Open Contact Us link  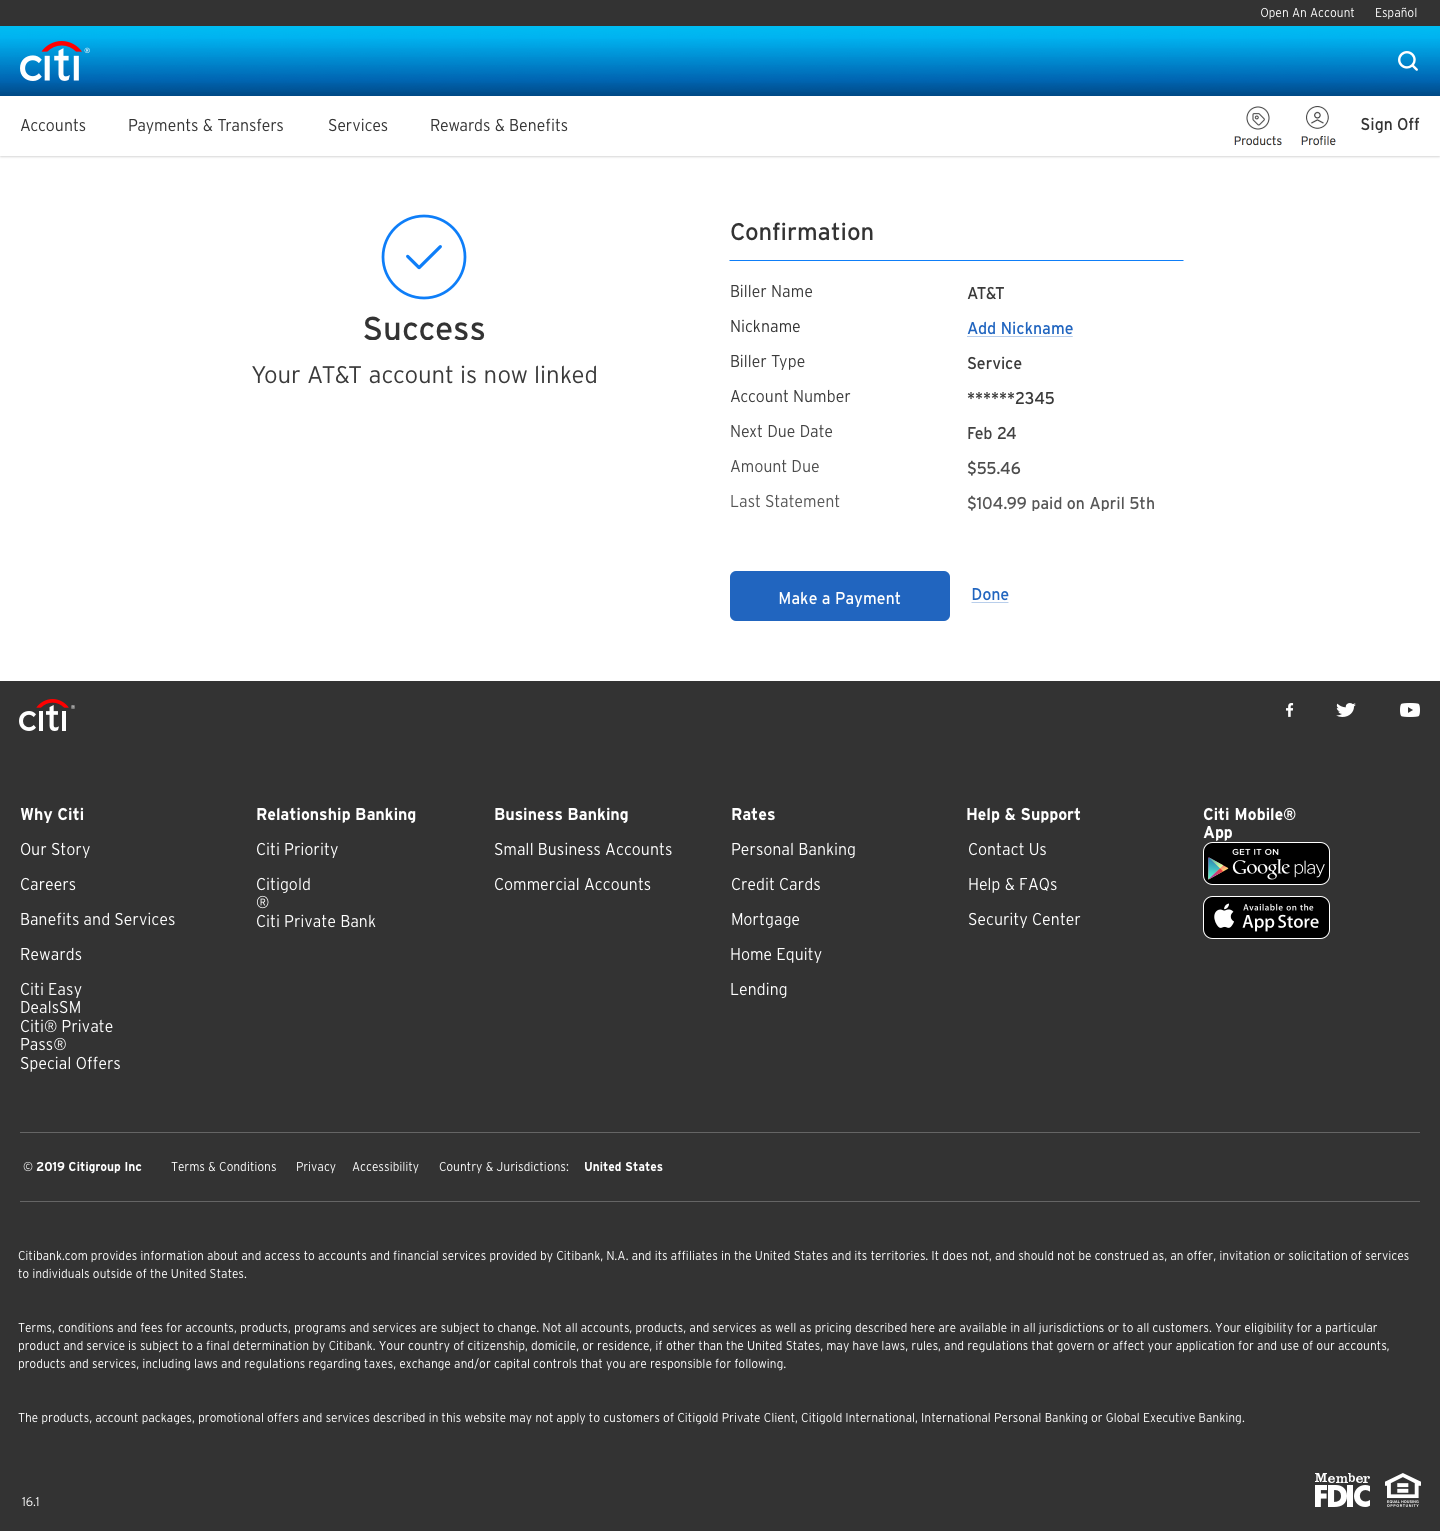click(x=1007, y=849)
